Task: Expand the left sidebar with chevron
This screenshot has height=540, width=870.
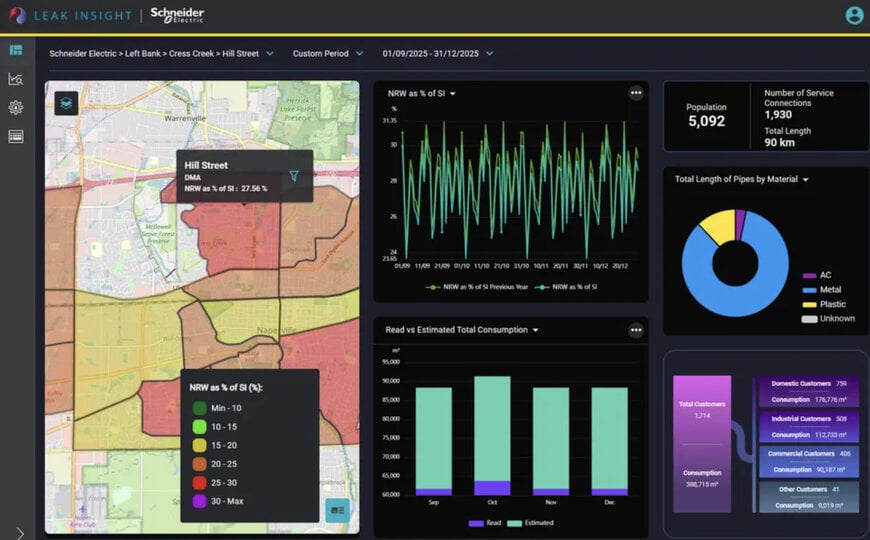Action: pyautogui.click(x=20, y=533)
